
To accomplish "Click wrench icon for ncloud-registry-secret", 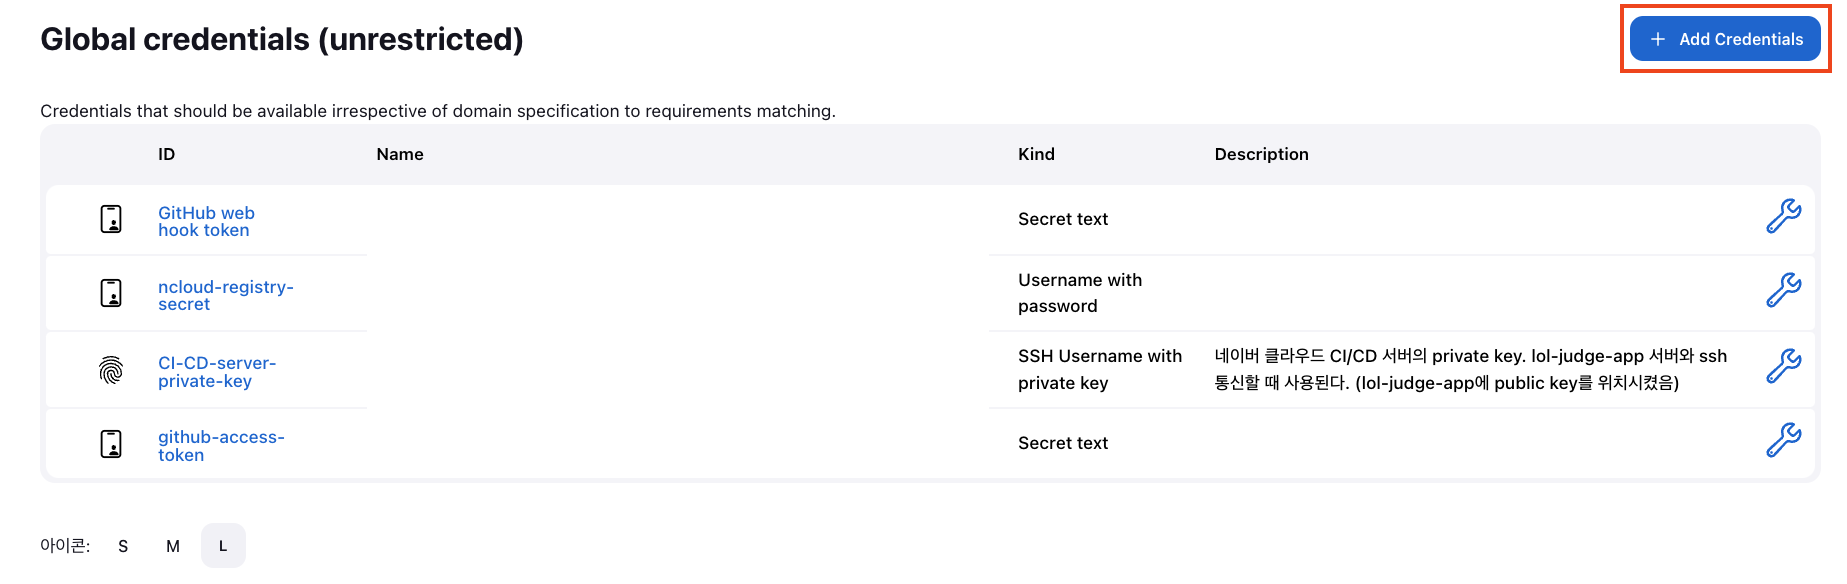I will (x=1783, y=290).
